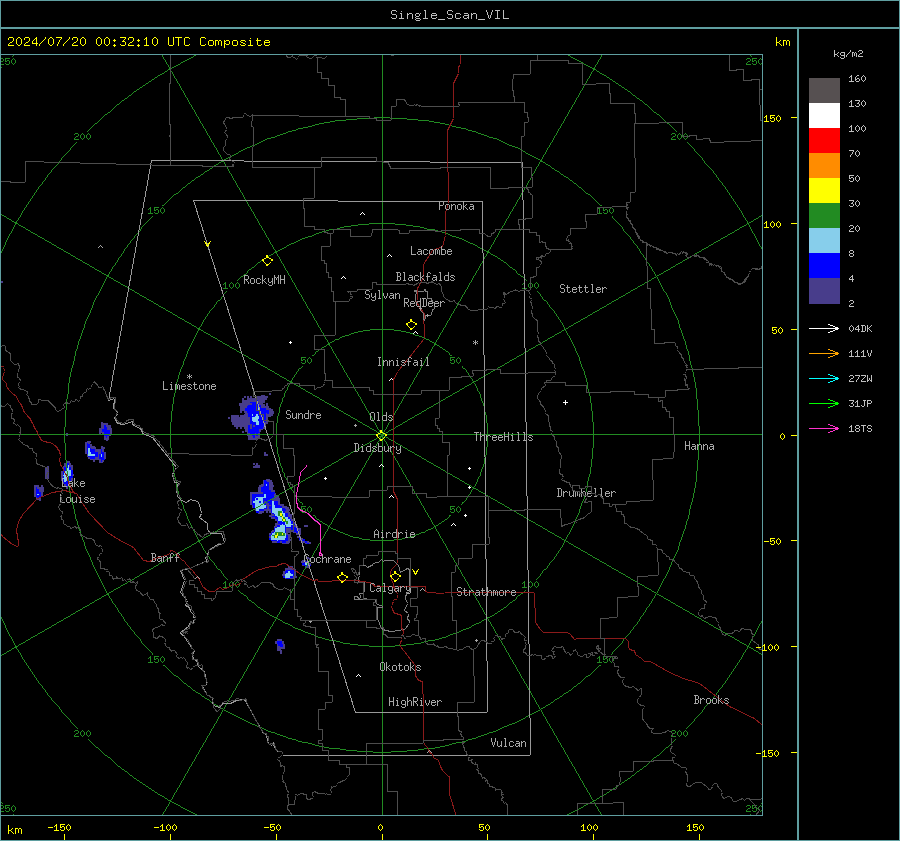Select the Stettler label
Image resolution: width=900 pixels, height=841 pixels.
583,289
